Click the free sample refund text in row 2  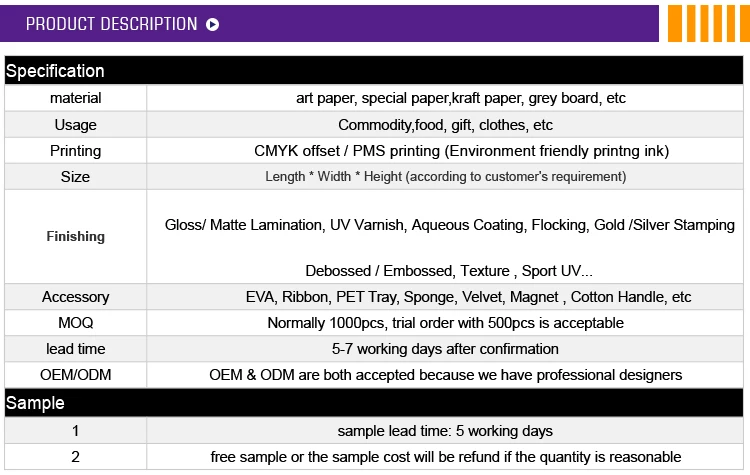tap(445, 457)
